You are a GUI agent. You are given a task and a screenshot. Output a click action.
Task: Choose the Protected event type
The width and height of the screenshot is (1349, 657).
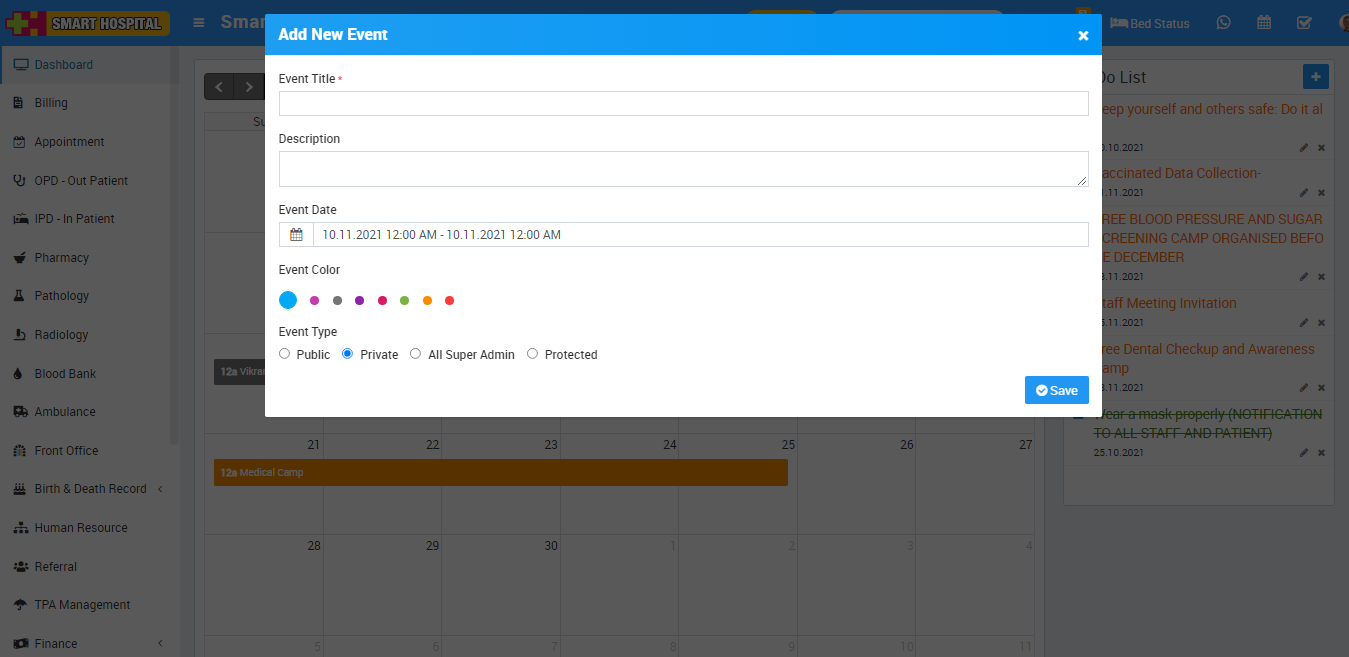point(533,354)
